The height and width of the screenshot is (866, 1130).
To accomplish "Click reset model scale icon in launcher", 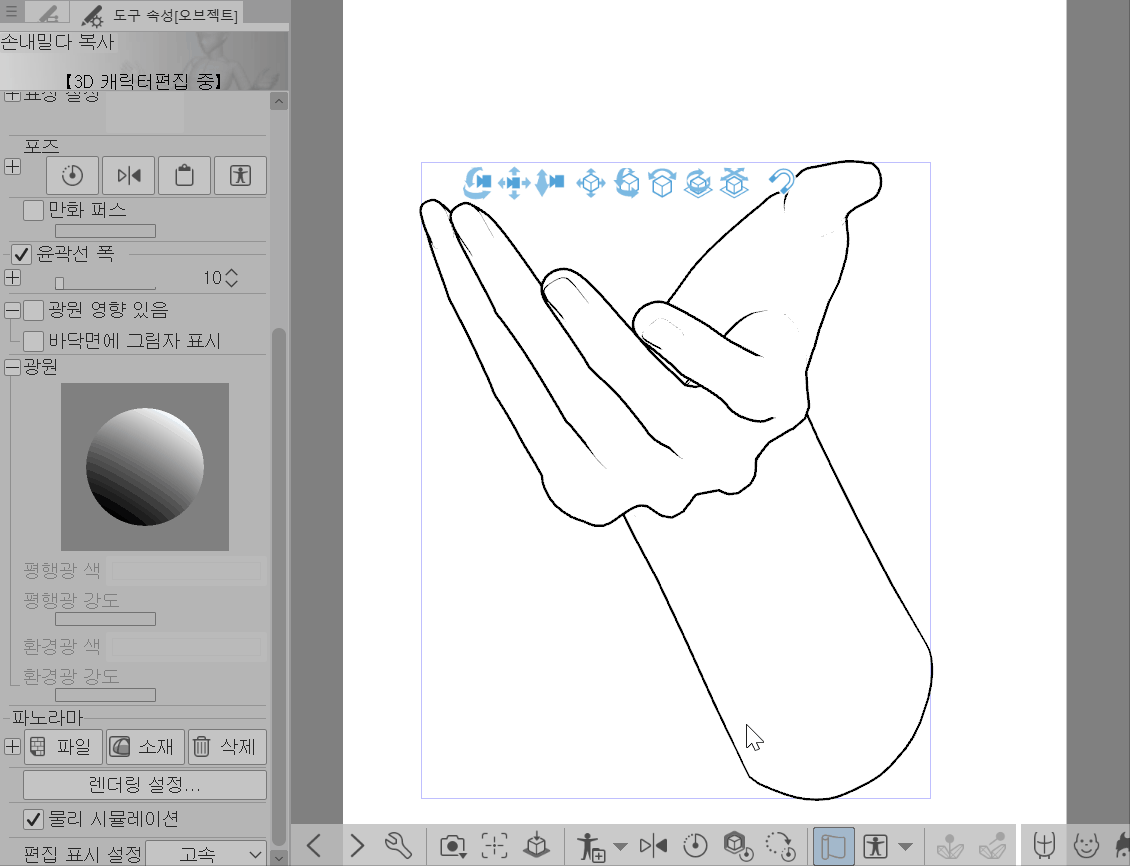I will 738,845.
